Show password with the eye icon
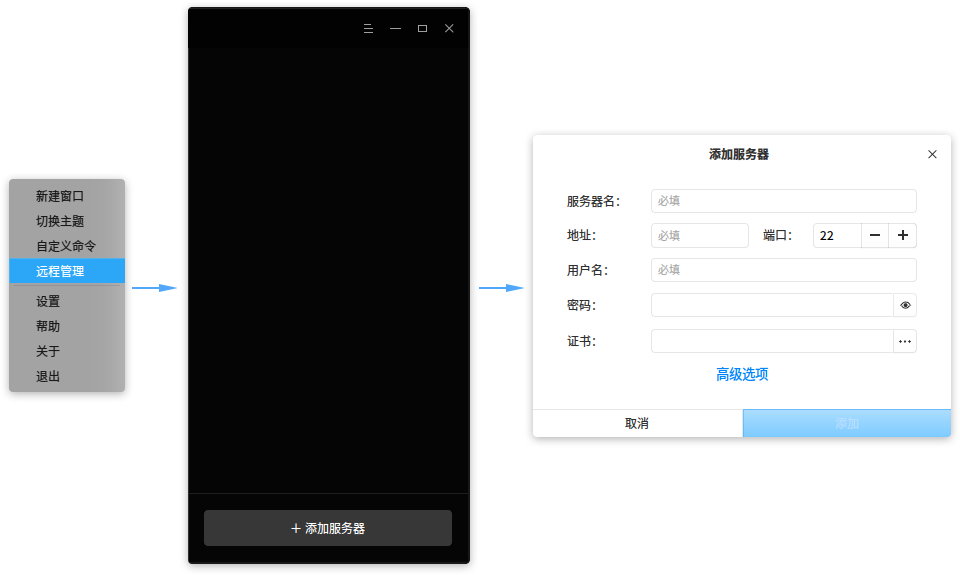960x575 pixels. coord(905,305)
